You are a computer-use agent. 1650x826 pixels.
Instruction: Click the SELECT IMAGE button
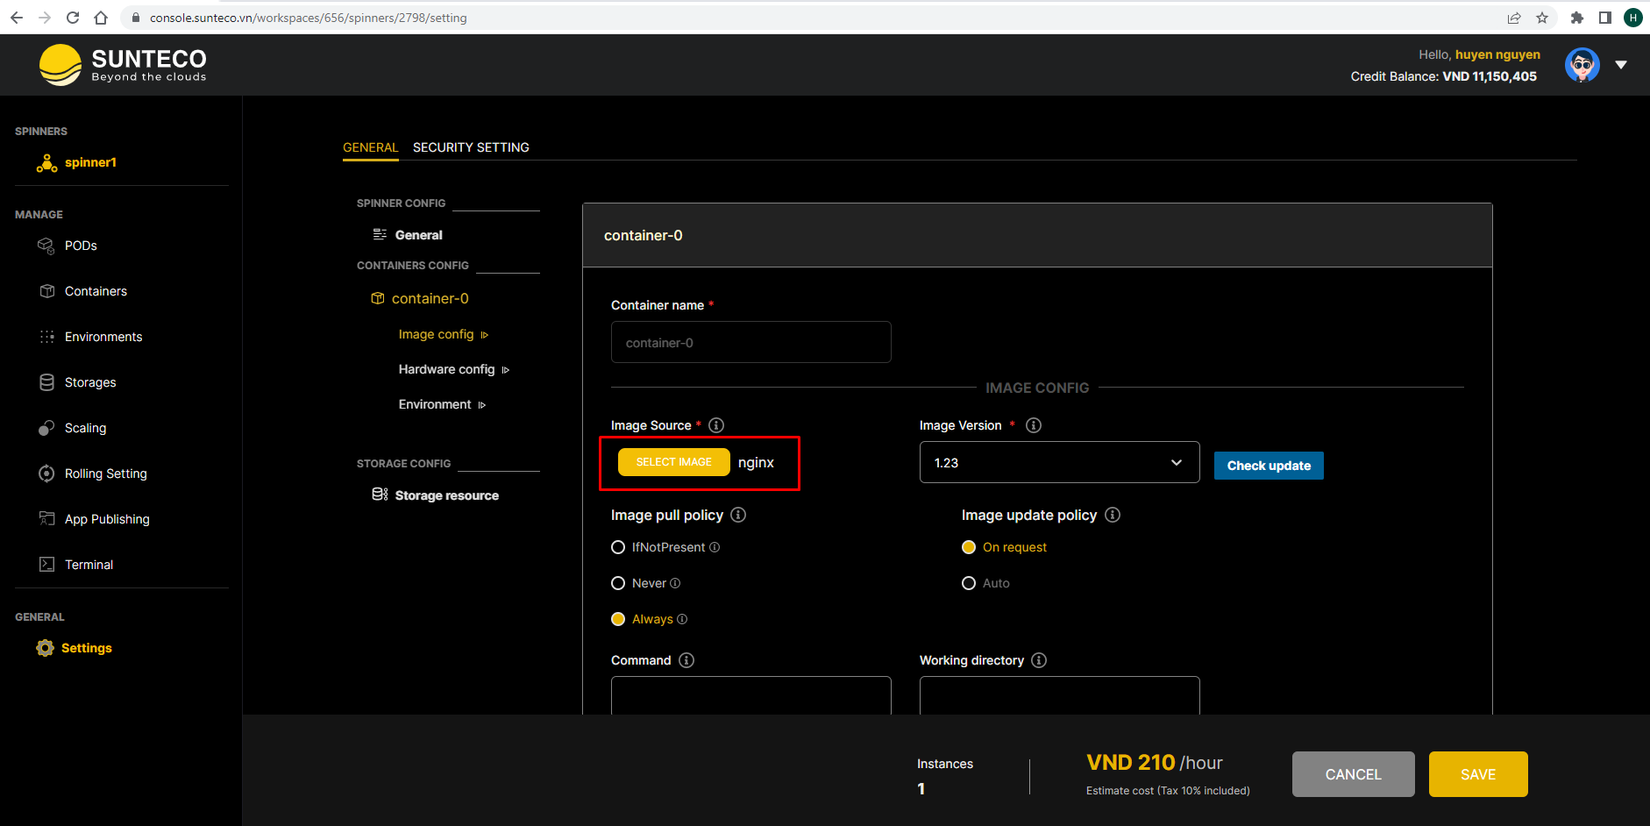(674, 462)
